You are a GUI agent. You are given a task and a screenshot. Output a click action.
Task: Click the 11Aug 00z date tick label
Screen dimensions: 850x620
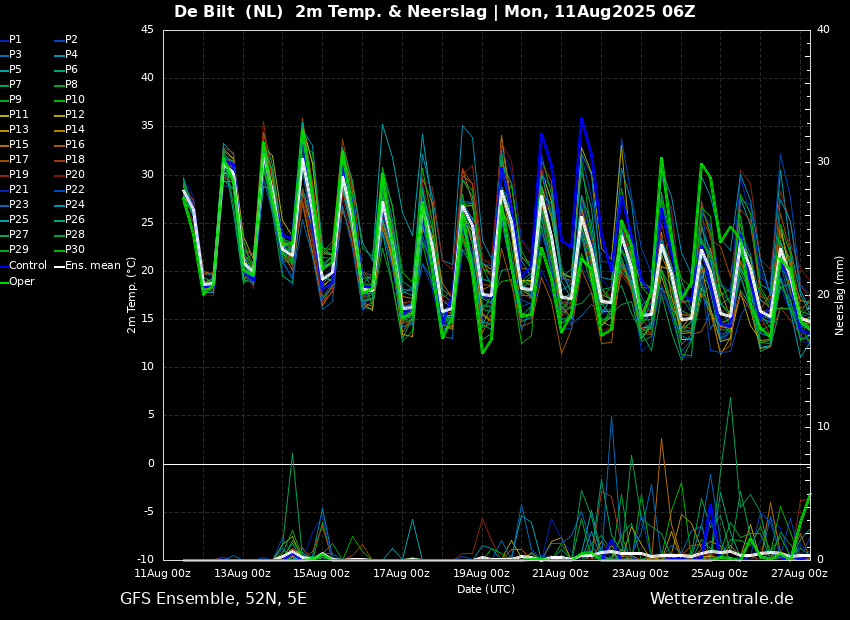(163, 573)
